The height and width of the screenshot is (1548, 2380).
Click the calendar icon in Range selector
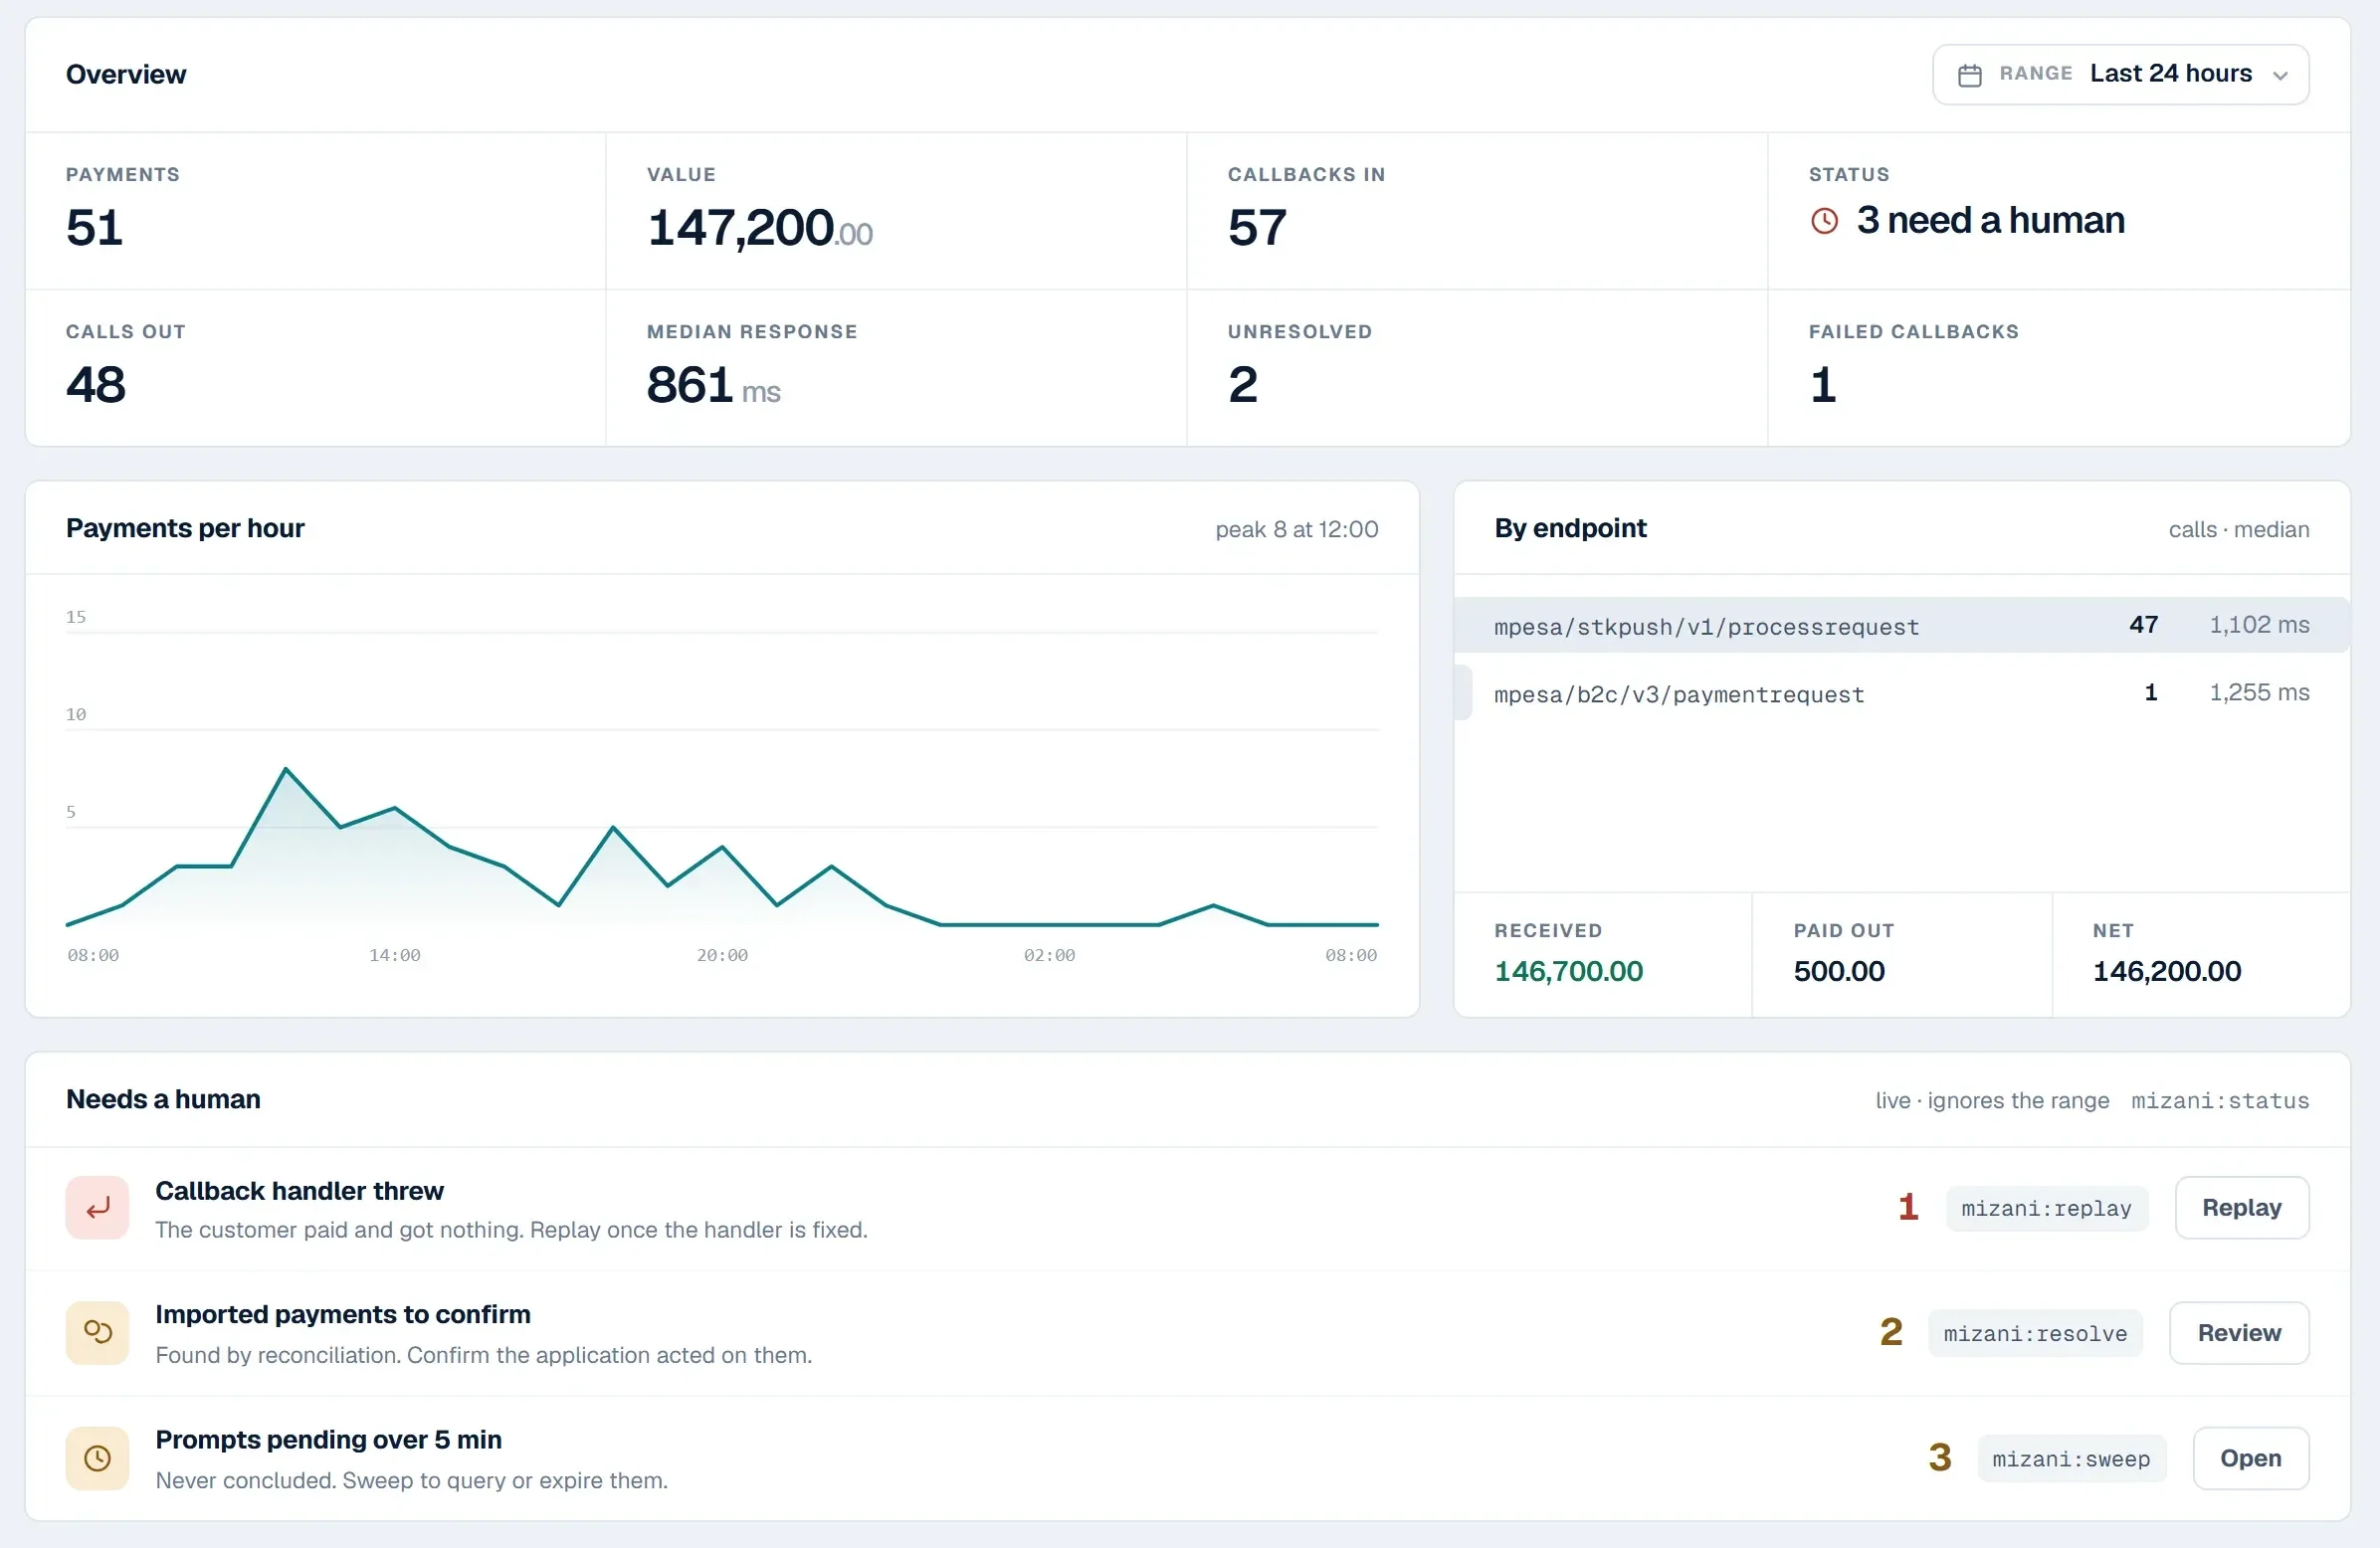[x=1969, y=75]
